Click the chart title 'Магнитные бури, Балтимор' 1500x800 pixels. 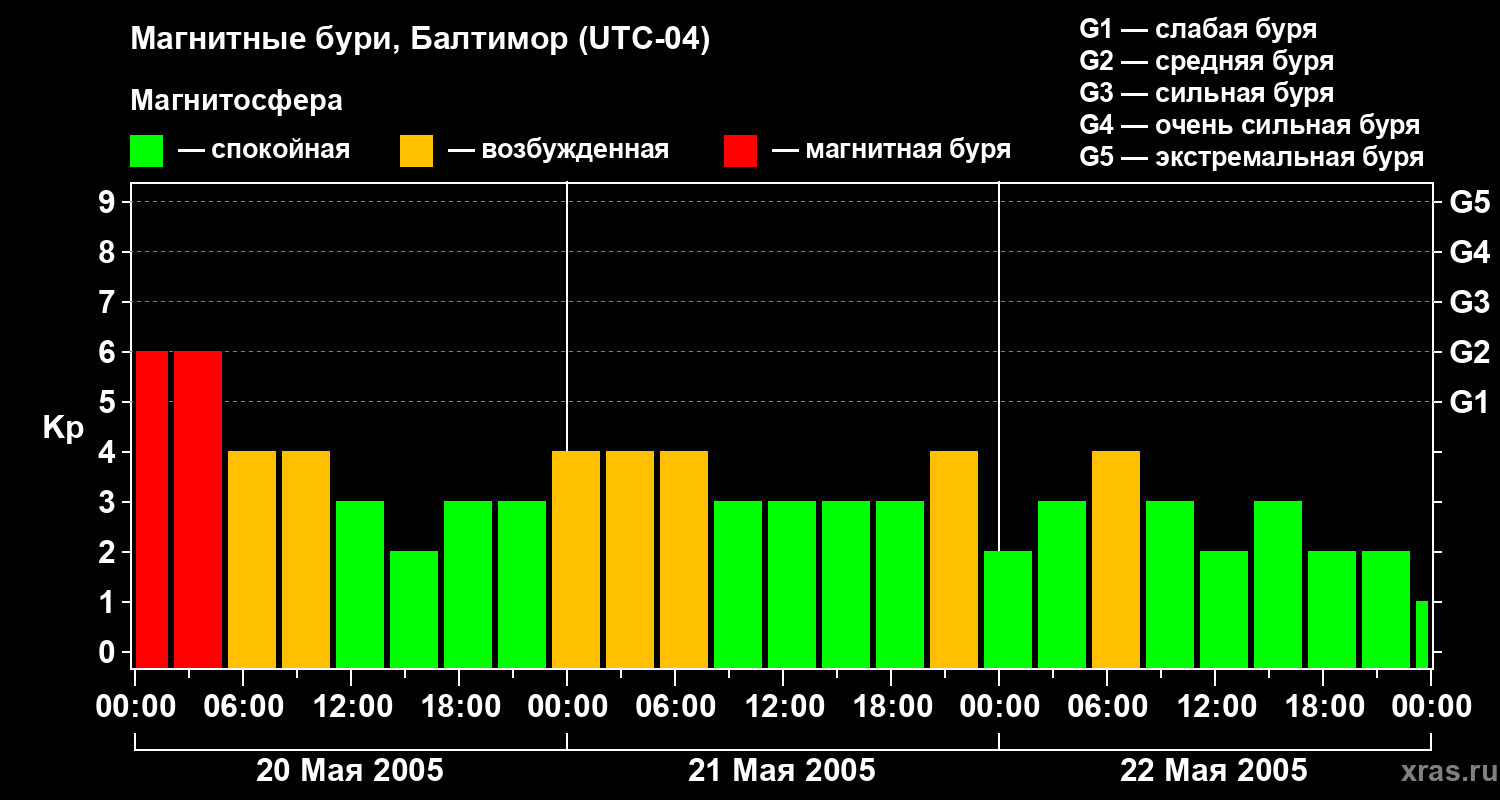coord(420,40)
